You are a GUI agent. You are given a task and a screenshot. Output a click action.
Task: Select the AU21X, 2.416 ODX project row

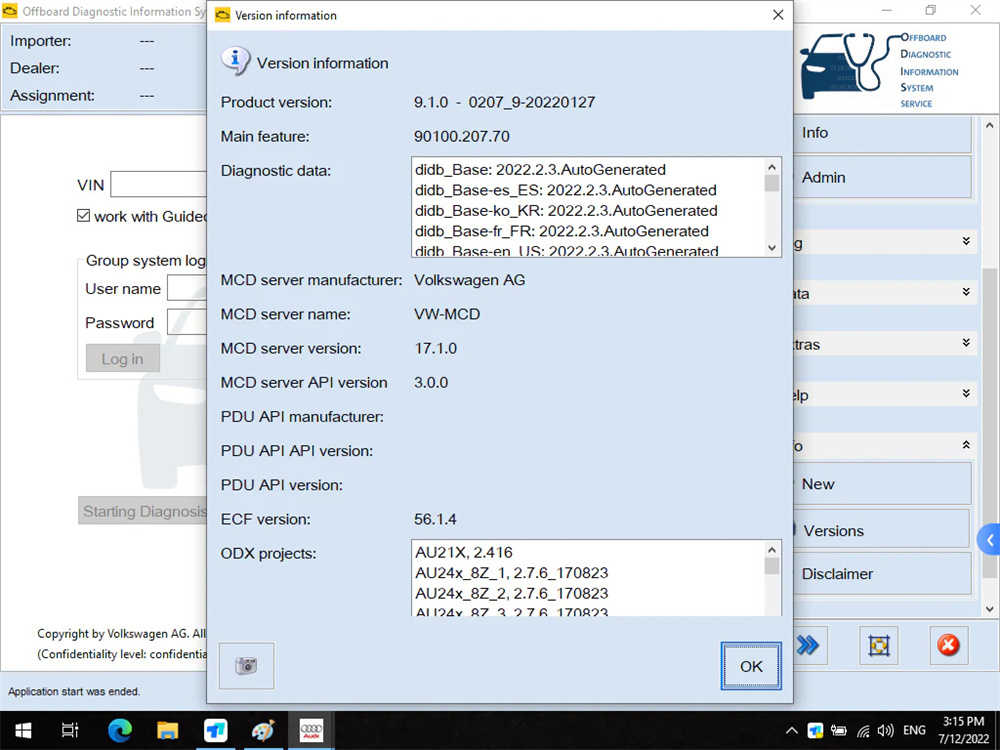tap(464, 552)
